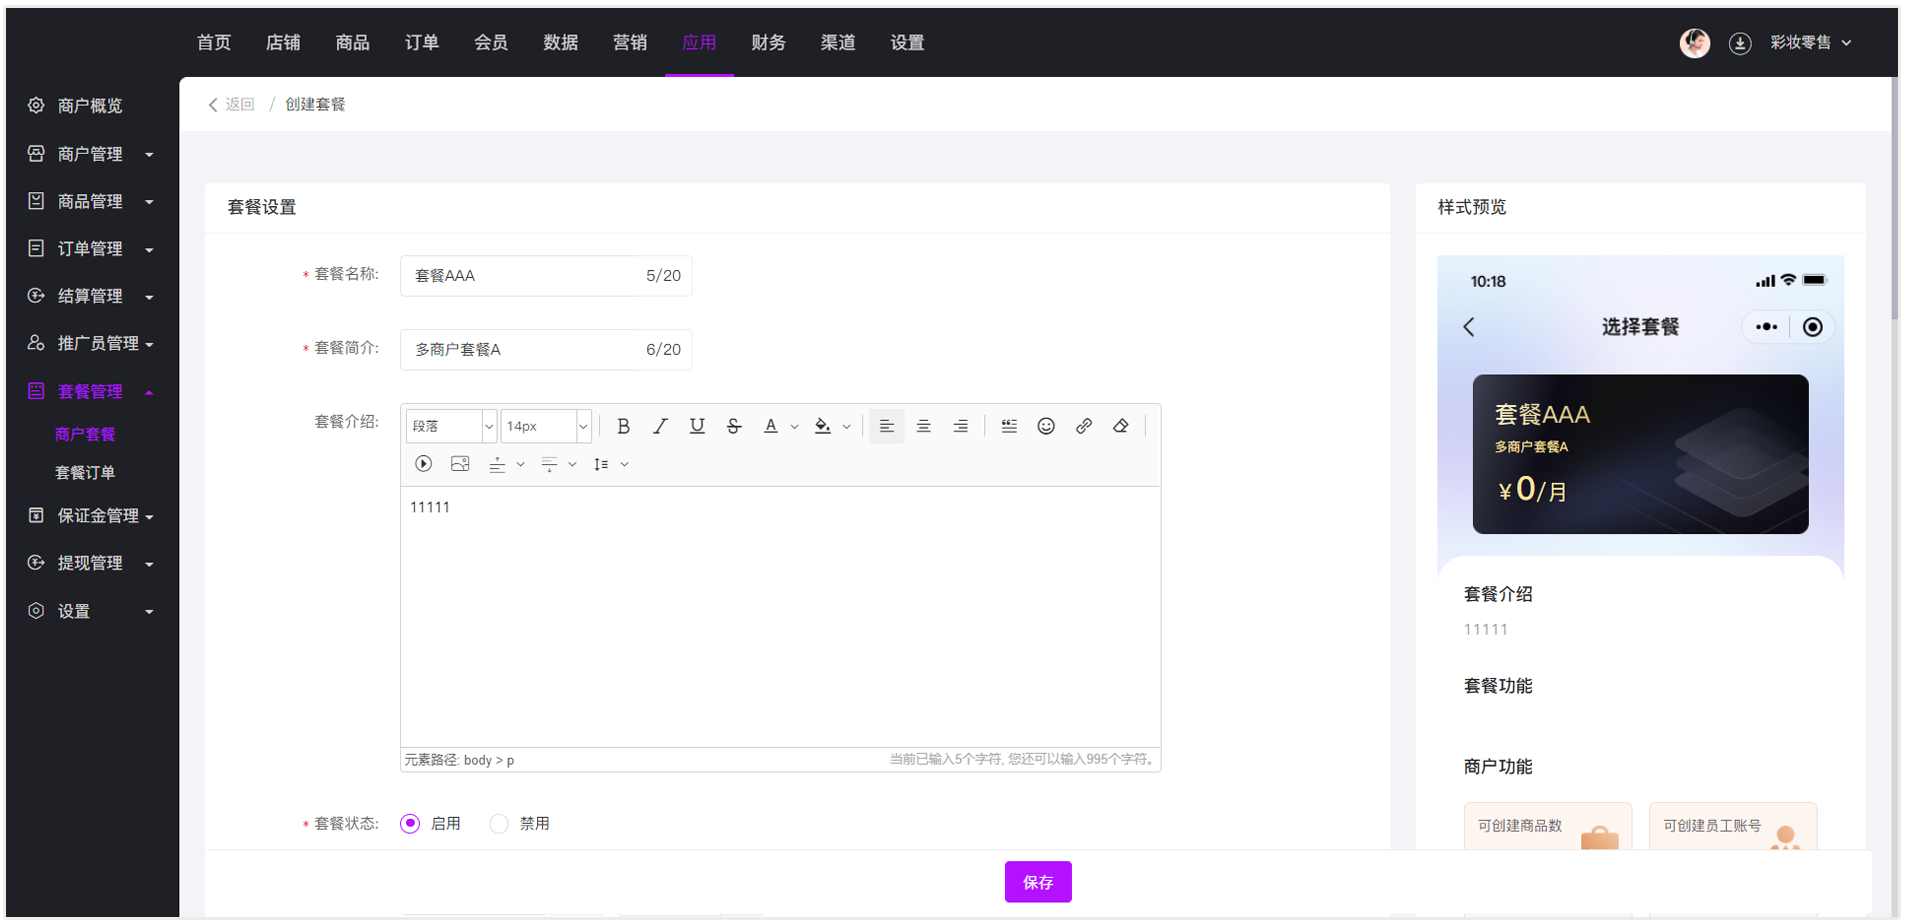The height and width of the screenshot is (923, 1908).
Task: Select the 启用 radio option
Action: 410,824
